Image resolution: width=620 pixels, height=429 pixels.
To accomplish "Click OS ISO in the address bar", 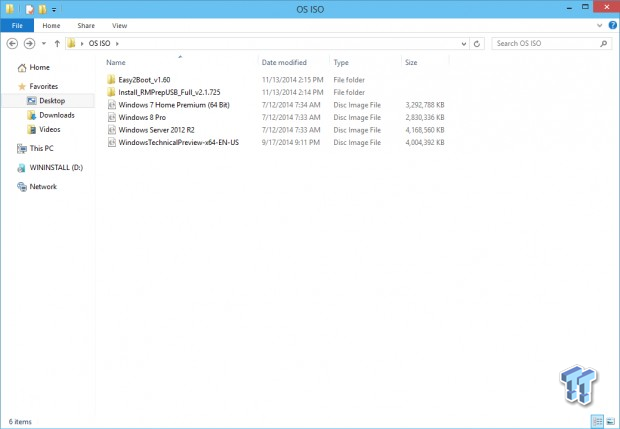I will click(99, 43).
